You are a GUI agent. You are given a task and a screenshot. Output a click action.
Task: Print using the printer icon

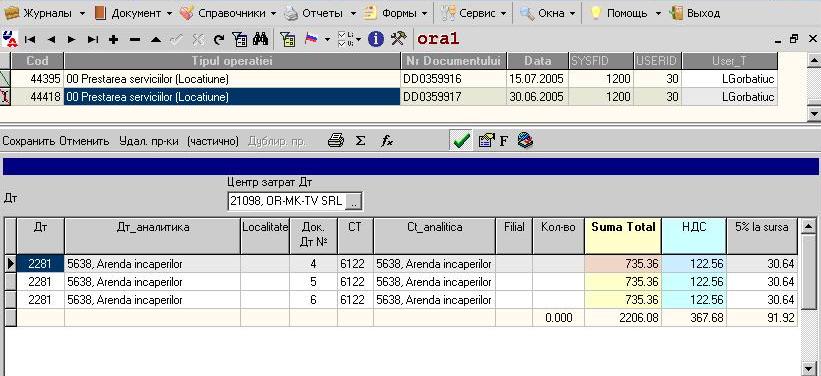click(336, 140)
